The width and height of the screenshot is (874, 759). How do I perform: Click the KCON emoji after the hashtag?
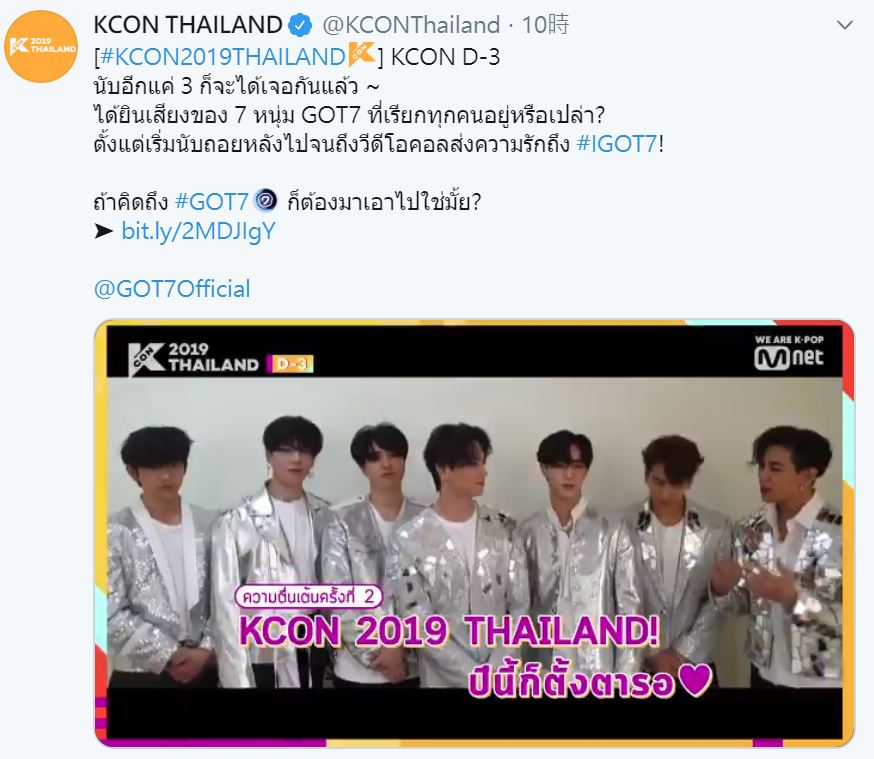[x=362, y=55]
